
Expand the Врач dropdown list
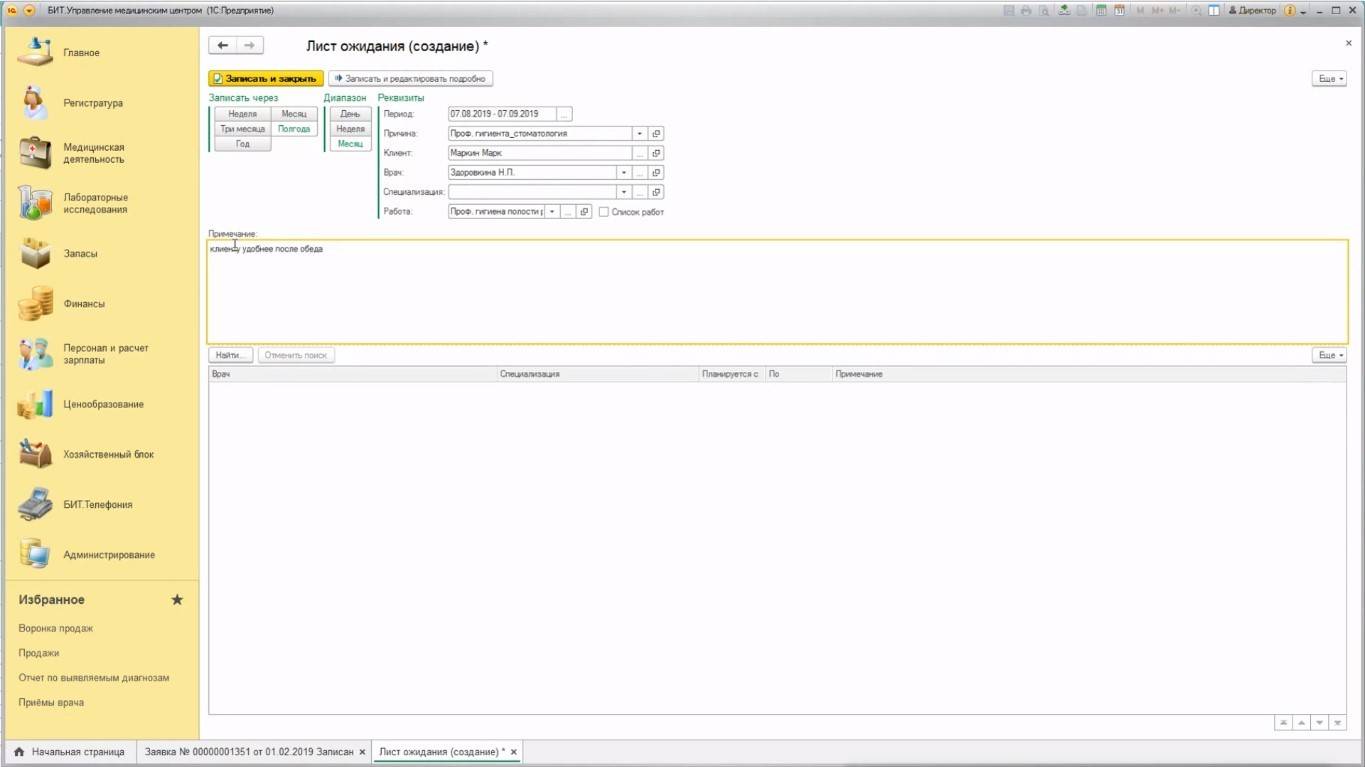tap(623, 172)
